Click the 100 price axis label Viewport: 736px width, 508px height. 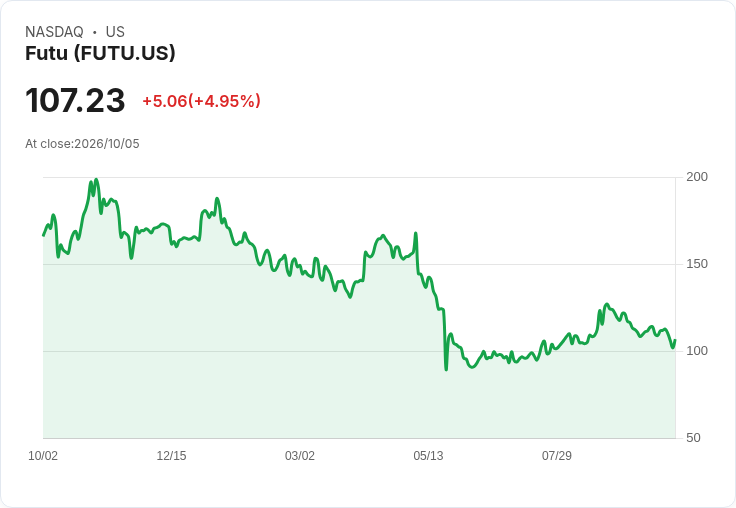697,351
